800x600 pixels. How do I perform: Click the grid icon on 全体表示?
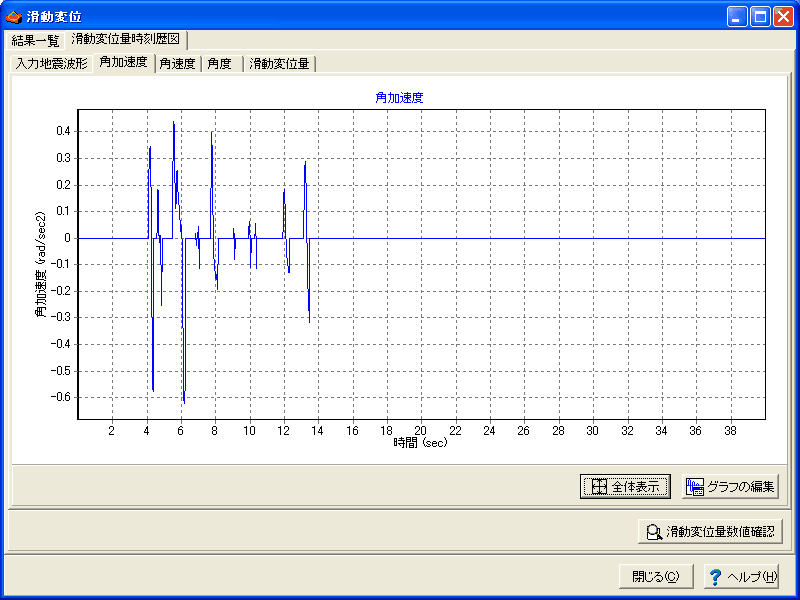599,487
